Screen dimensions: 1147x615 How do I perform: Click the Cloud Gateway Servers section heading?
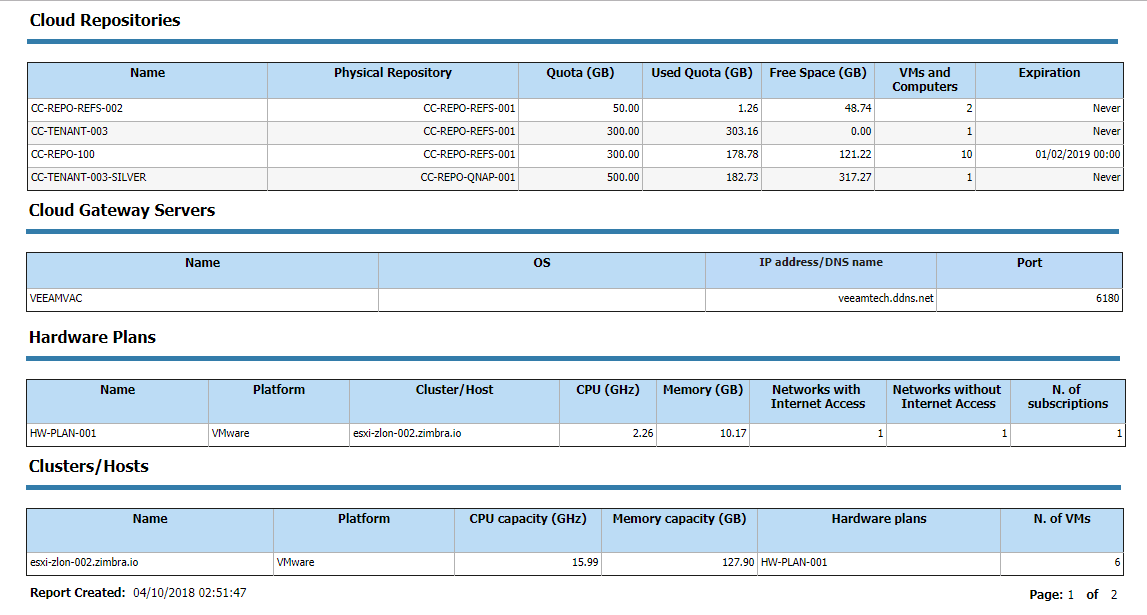pos(122,211)
